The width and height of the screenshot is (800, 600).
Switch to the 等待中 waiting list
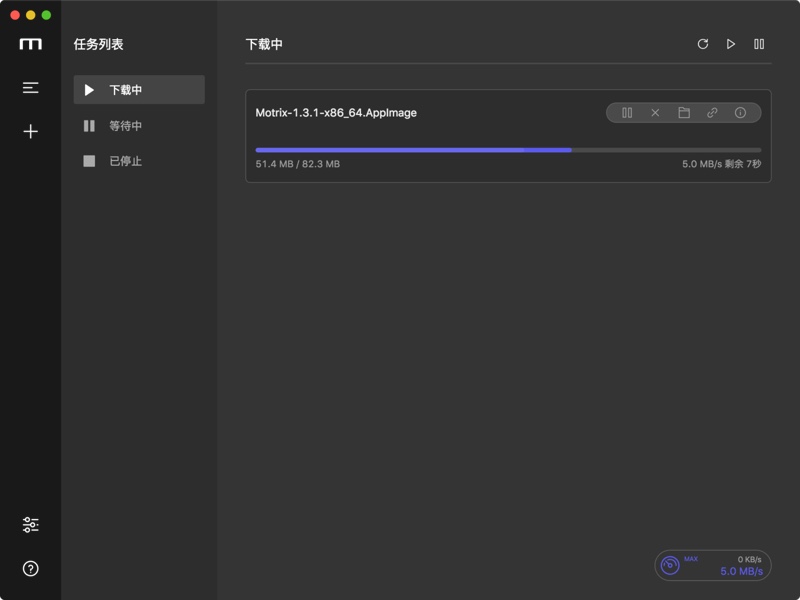[138, 125]
